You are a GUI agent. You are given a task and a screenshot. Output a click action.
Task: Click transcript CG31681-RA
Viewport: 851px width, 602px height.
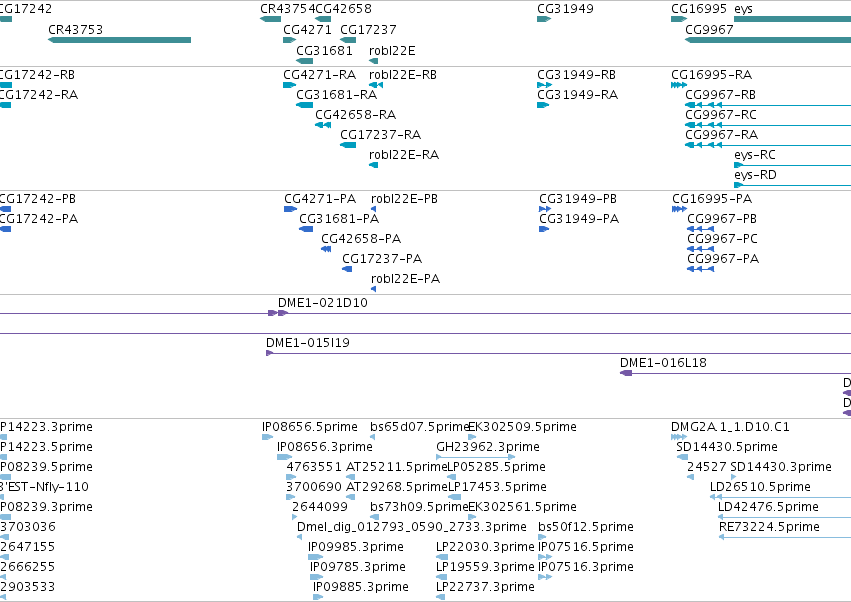coord(336,95)
